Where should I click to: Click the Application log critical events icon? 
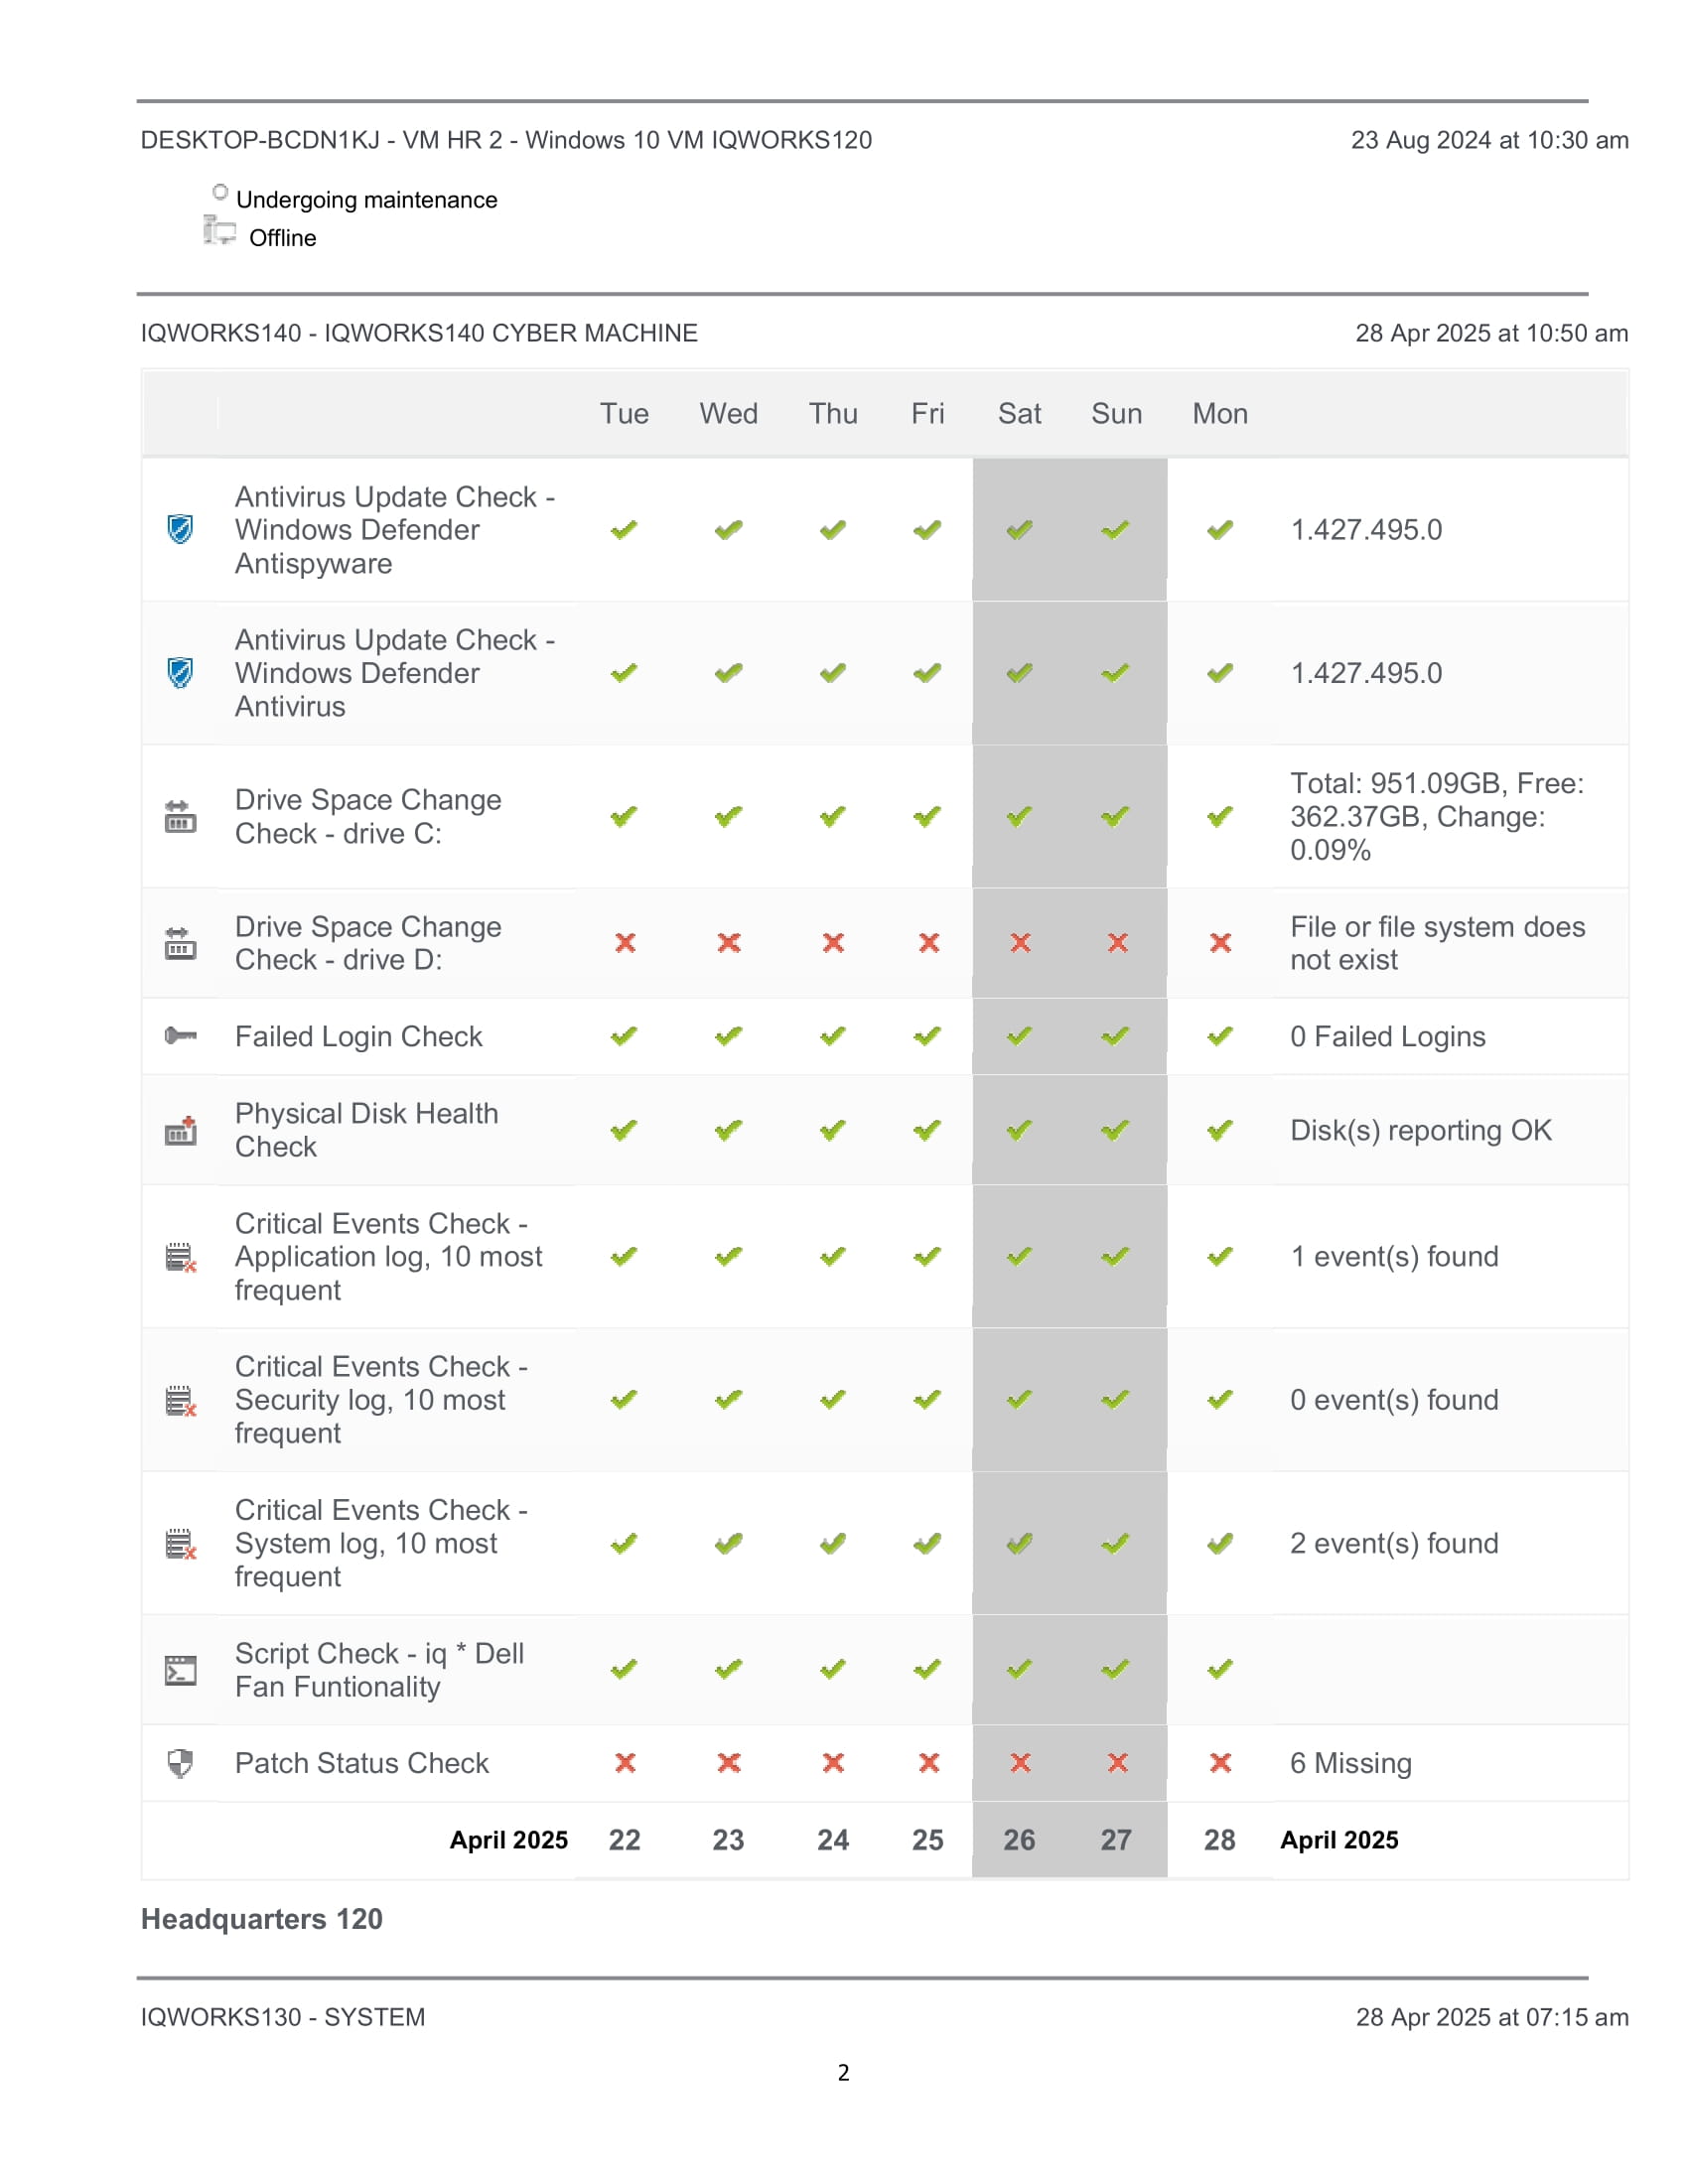[180, 1257]
